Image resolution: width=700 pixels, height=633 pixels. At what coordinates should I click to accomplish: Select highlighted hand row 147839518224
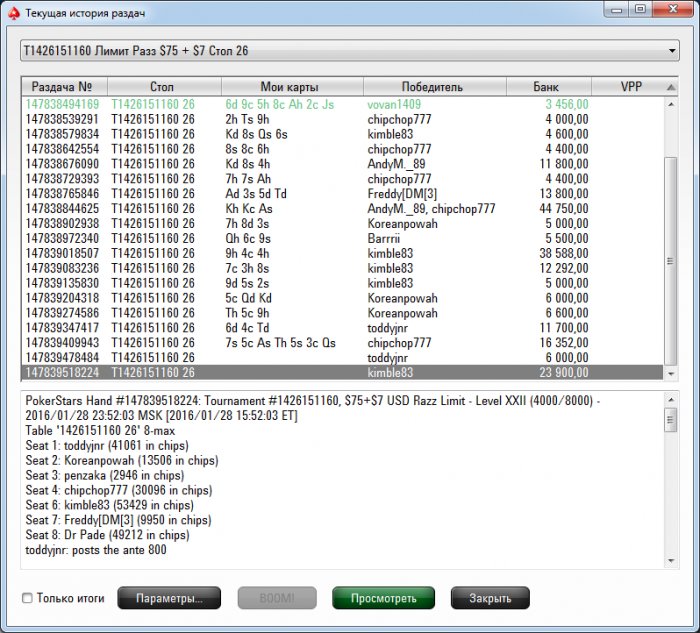tap(342, 373)
